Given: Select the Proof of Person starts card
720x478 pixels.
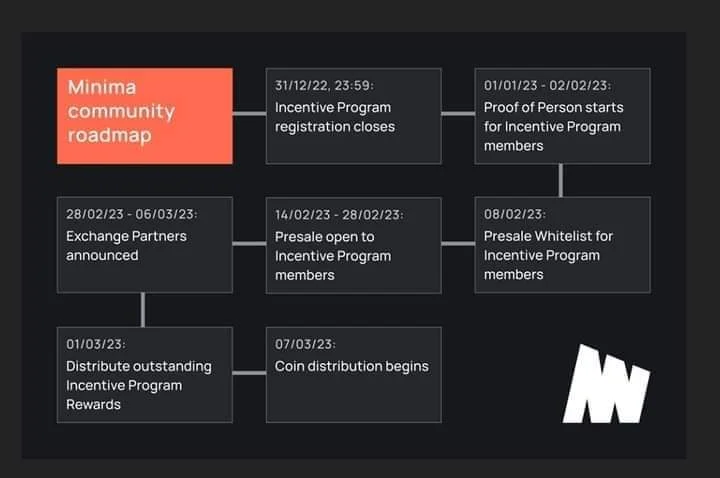Looking at the screenshot, I should 562,116.
